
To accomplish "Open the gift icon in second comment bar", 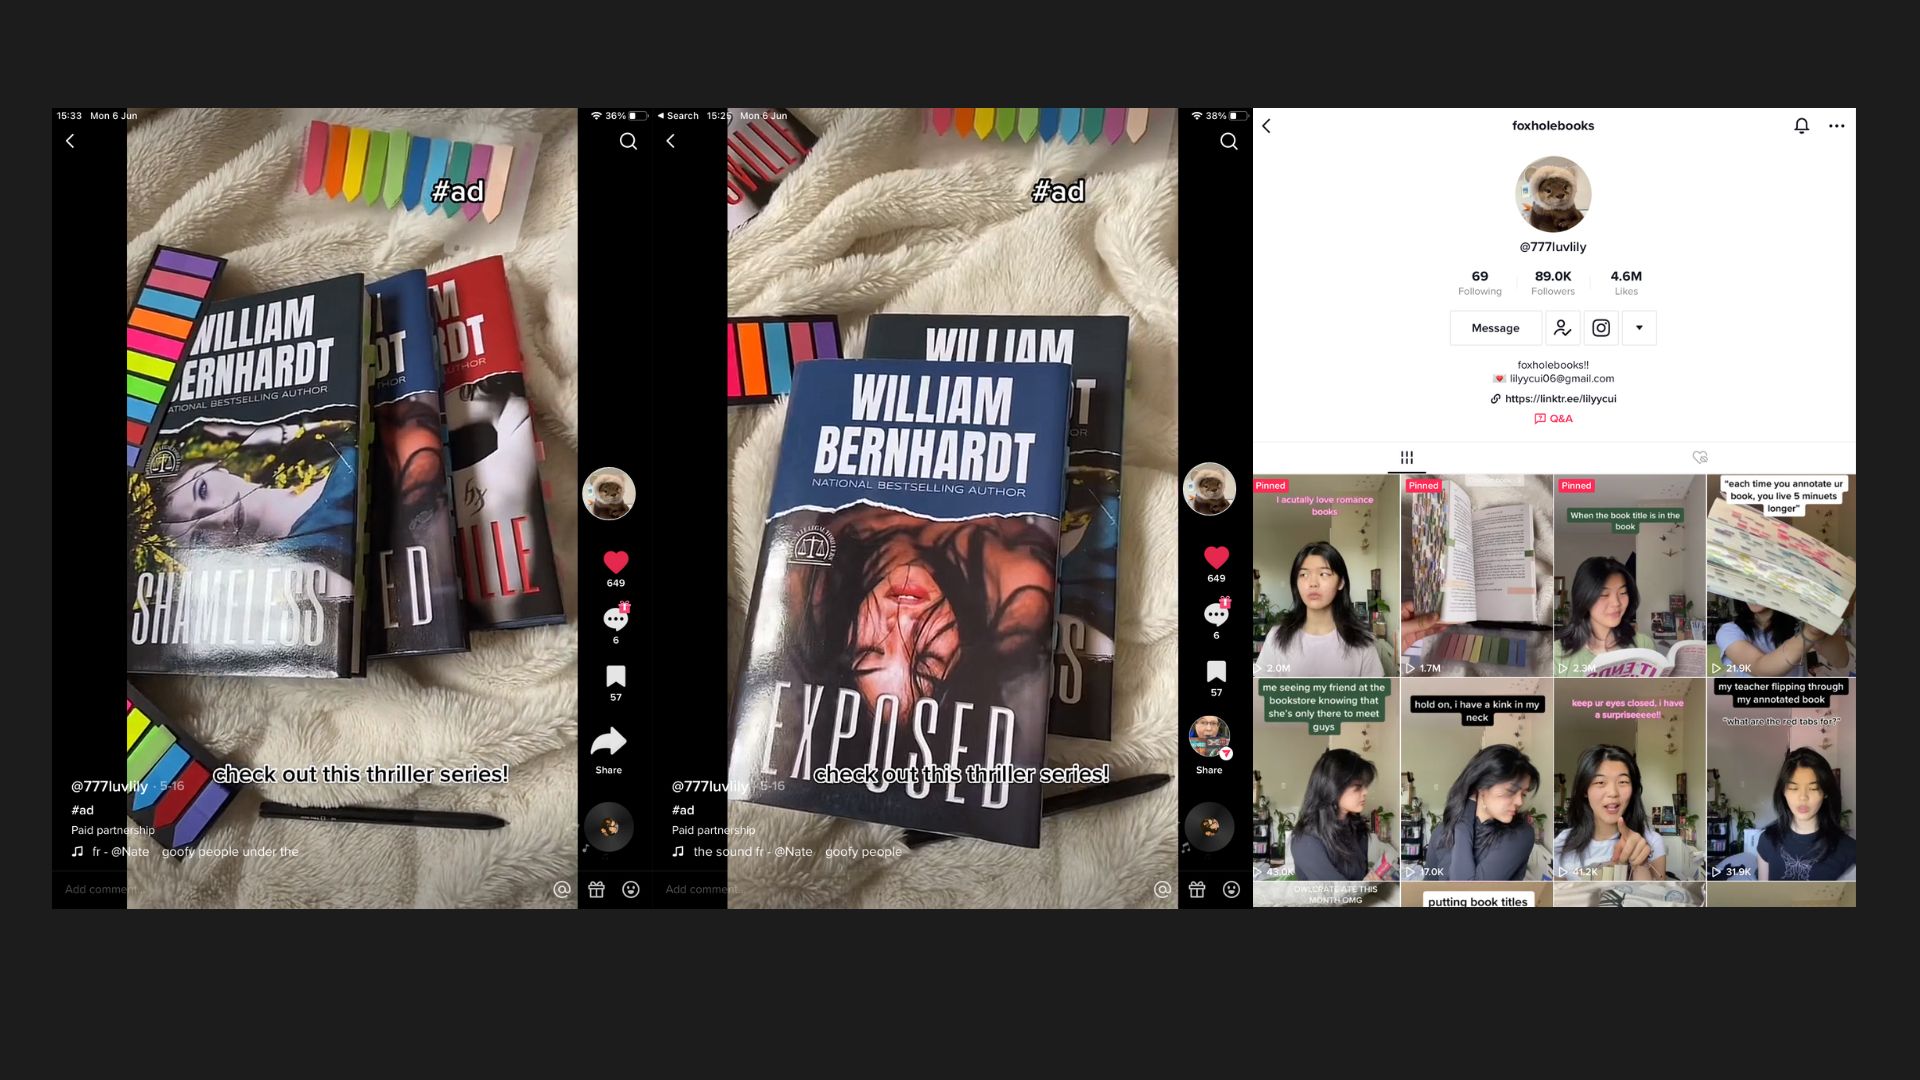I will [1197, 889].
